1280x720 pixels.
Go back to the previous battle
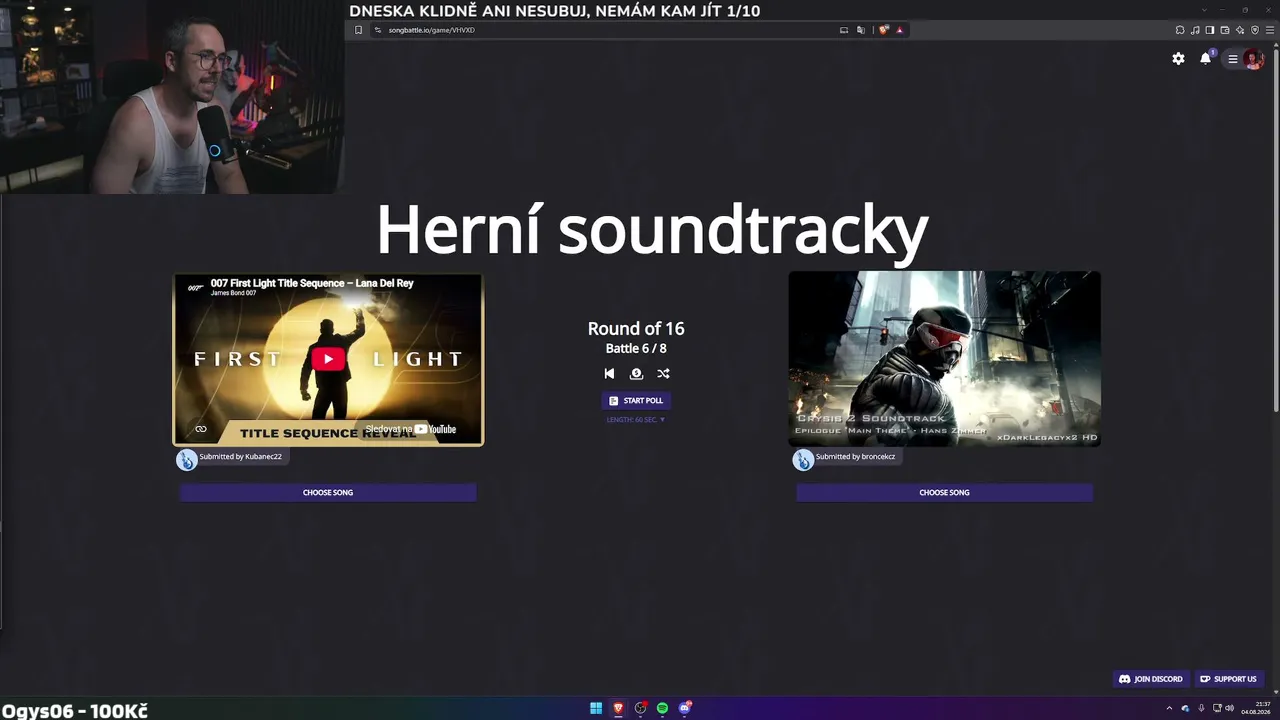(x=609, y=374)
